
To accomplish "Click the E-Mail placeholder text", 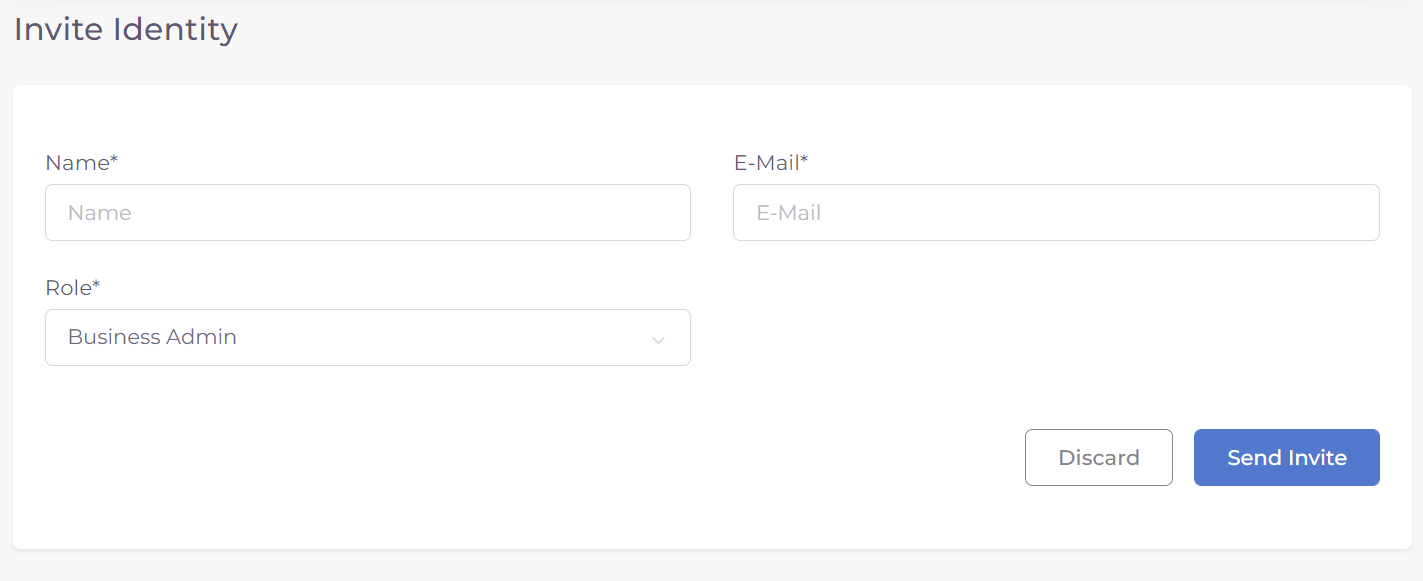I will [x=789, y=212].
